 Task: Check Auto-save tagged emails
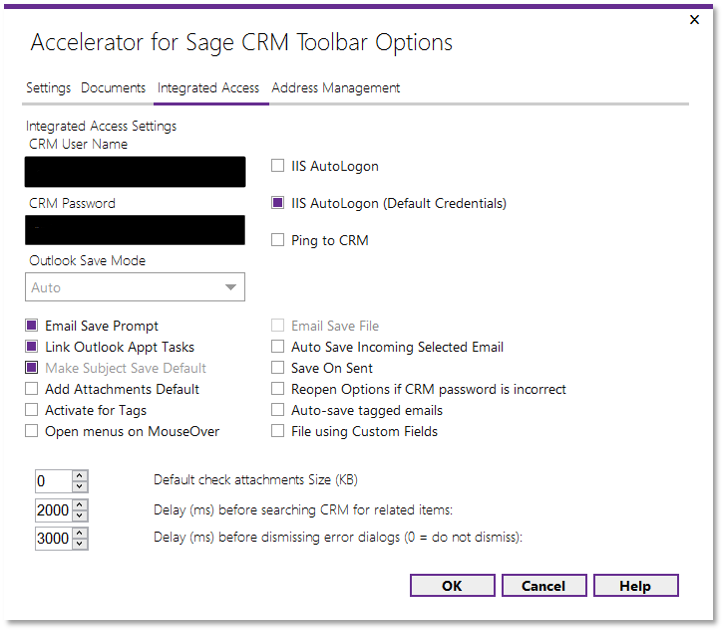point(278,410)
